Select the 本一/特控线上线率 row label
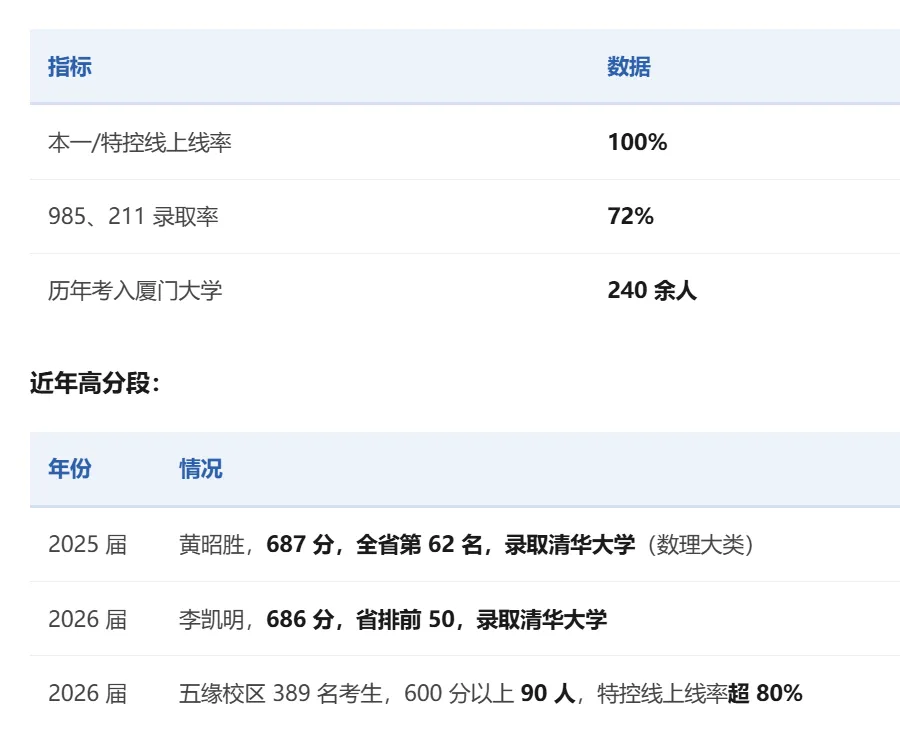The image size is (900, 735). (x=139, y=142)
